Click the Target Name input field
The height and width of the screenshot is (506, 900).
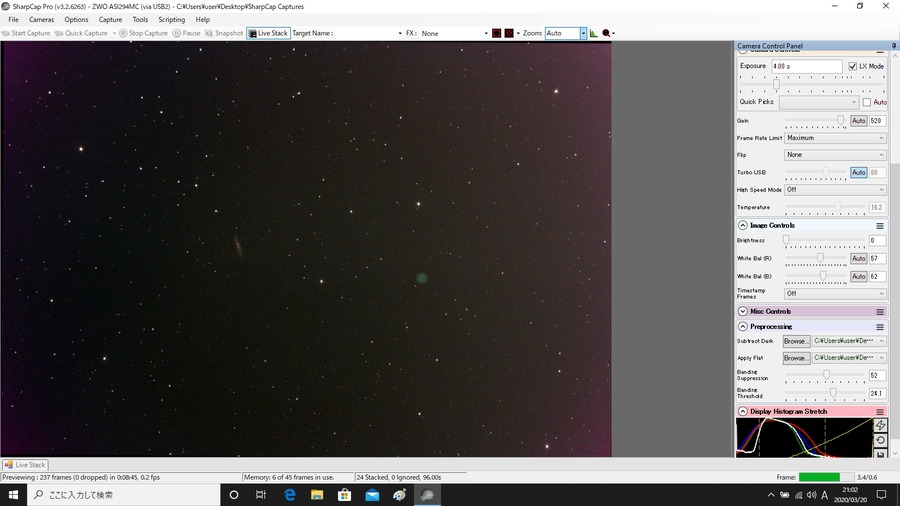coord(368,33)
